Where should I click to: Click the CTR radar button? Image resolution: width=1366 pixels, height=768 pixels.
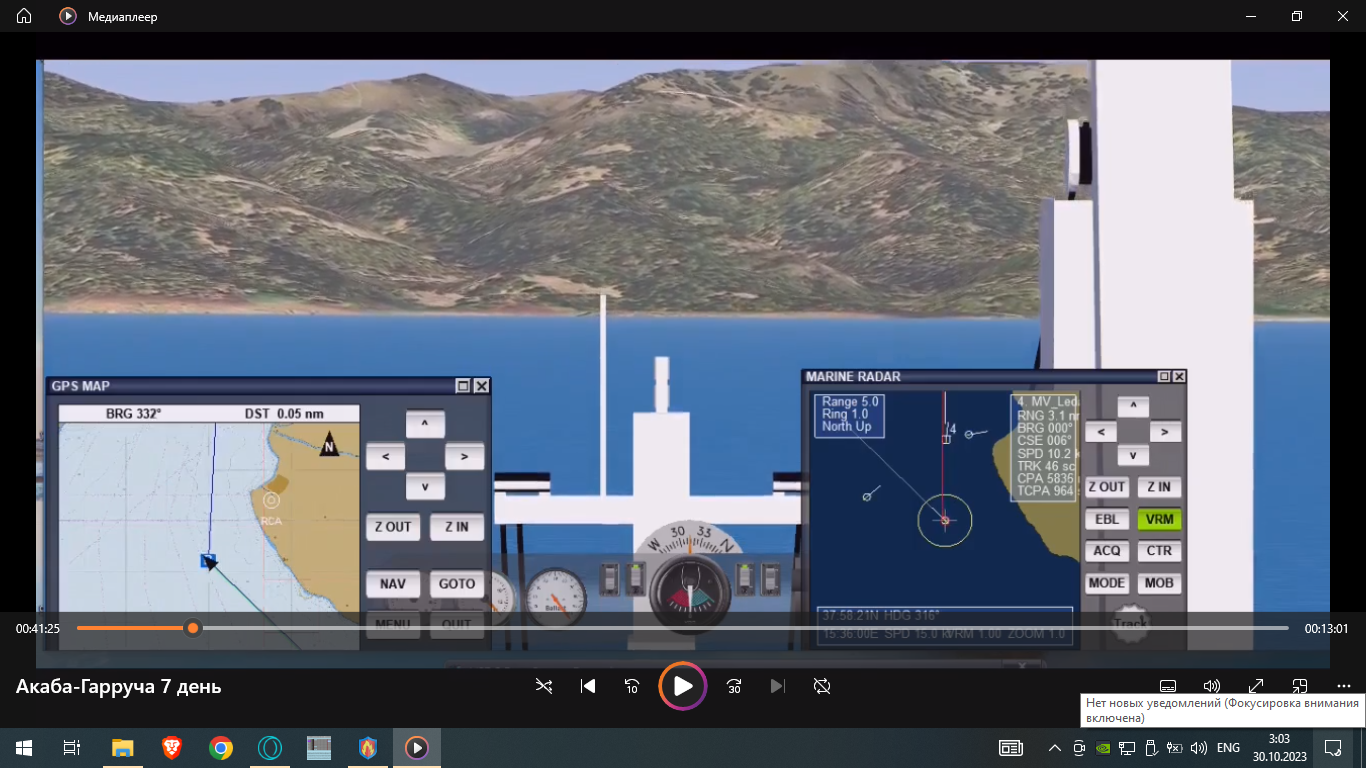1159,551
